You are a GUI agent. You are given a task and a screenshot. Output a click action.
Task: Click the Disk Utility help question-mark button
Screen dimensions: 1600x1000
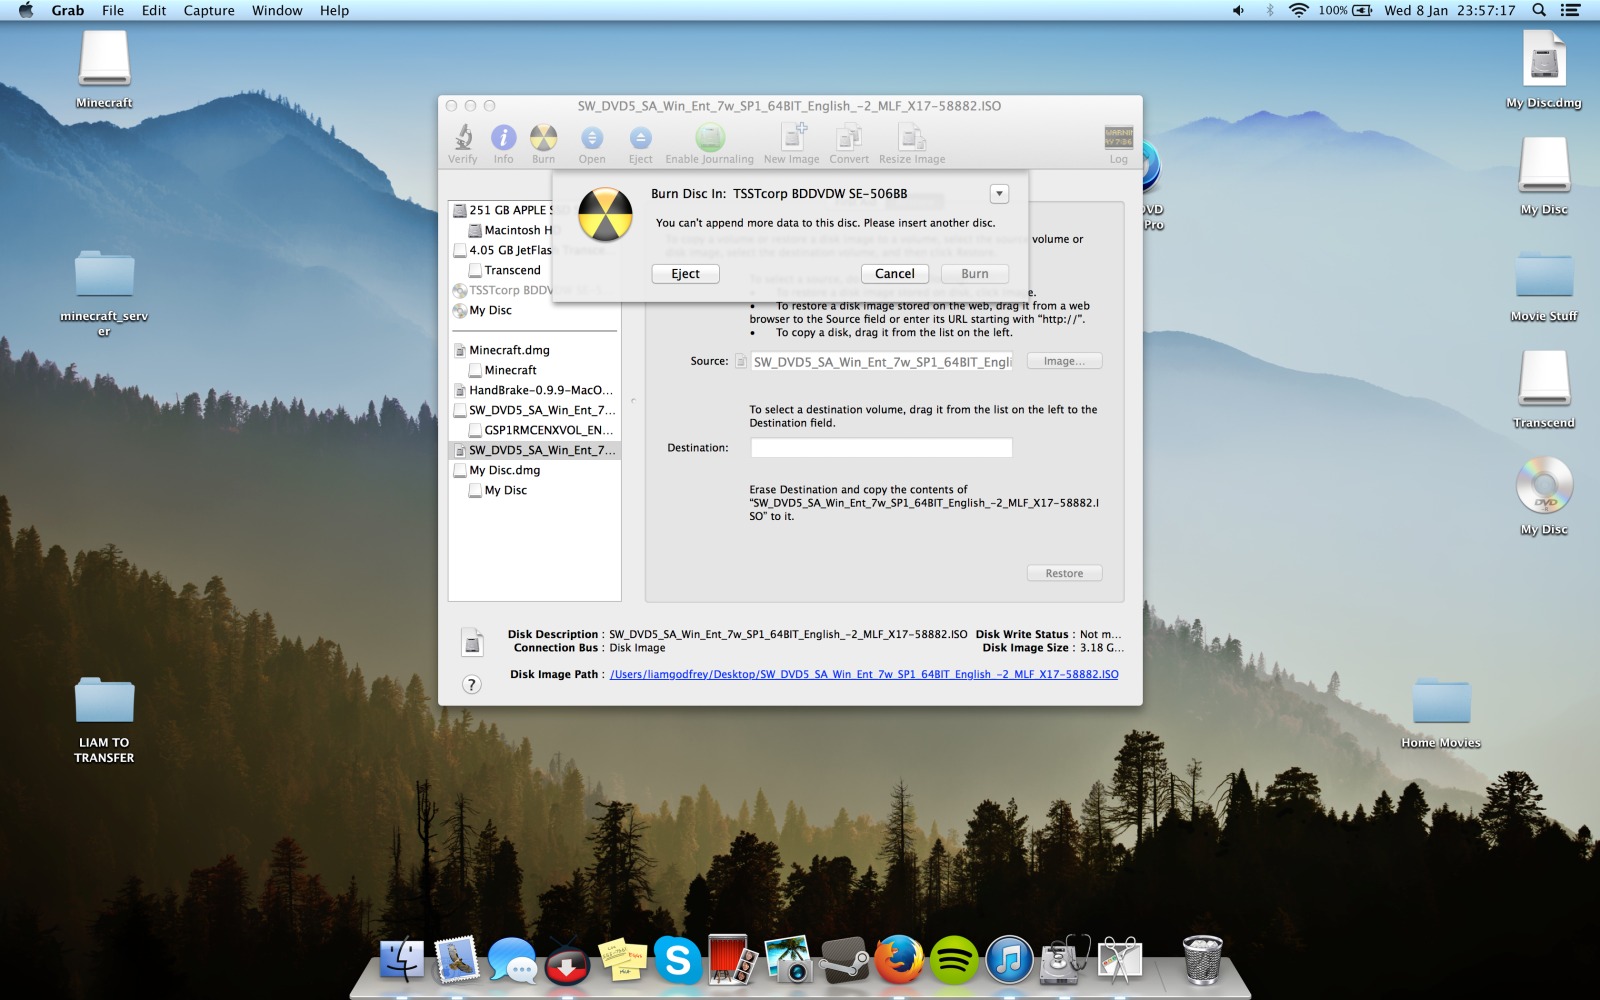471,685
